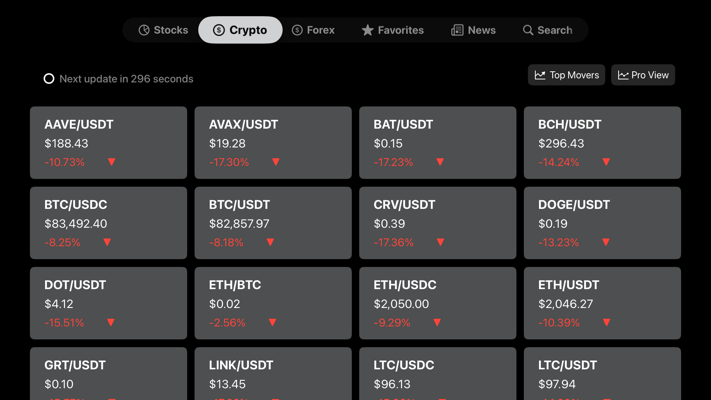The width and height of the screenshot is (711, 400).
Task: Click the $82,857.97 price
Action: pos(239,224)
